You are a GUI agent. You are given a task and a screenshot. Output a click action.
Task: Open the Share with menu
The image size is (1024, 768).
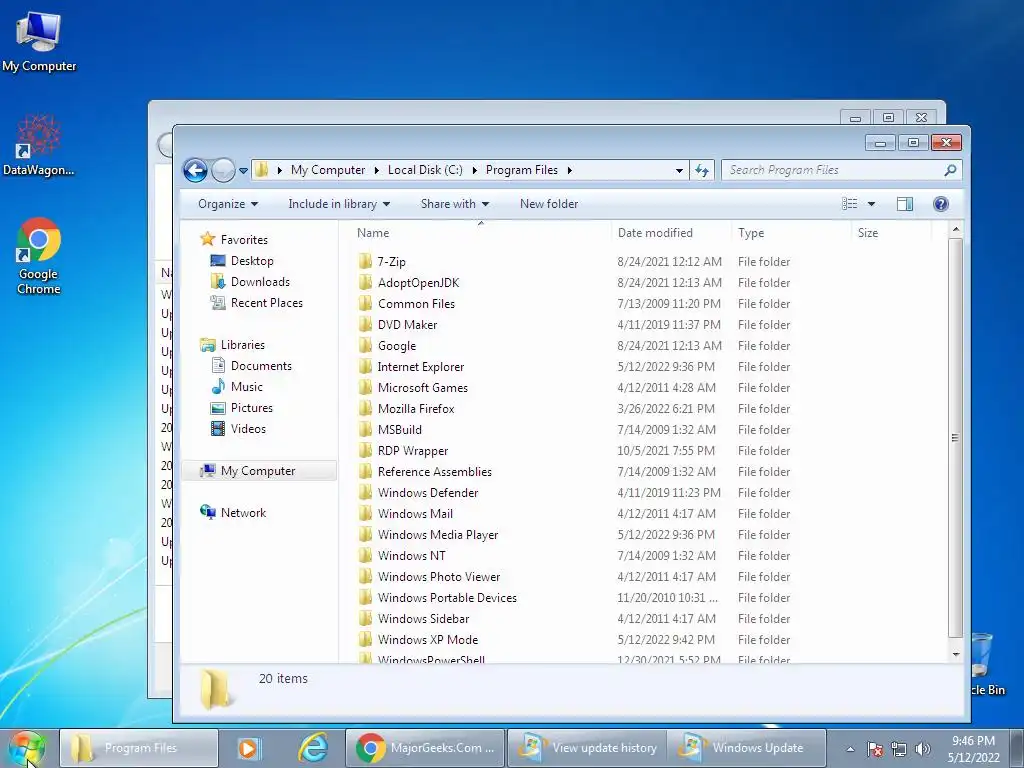click(455, 204)
